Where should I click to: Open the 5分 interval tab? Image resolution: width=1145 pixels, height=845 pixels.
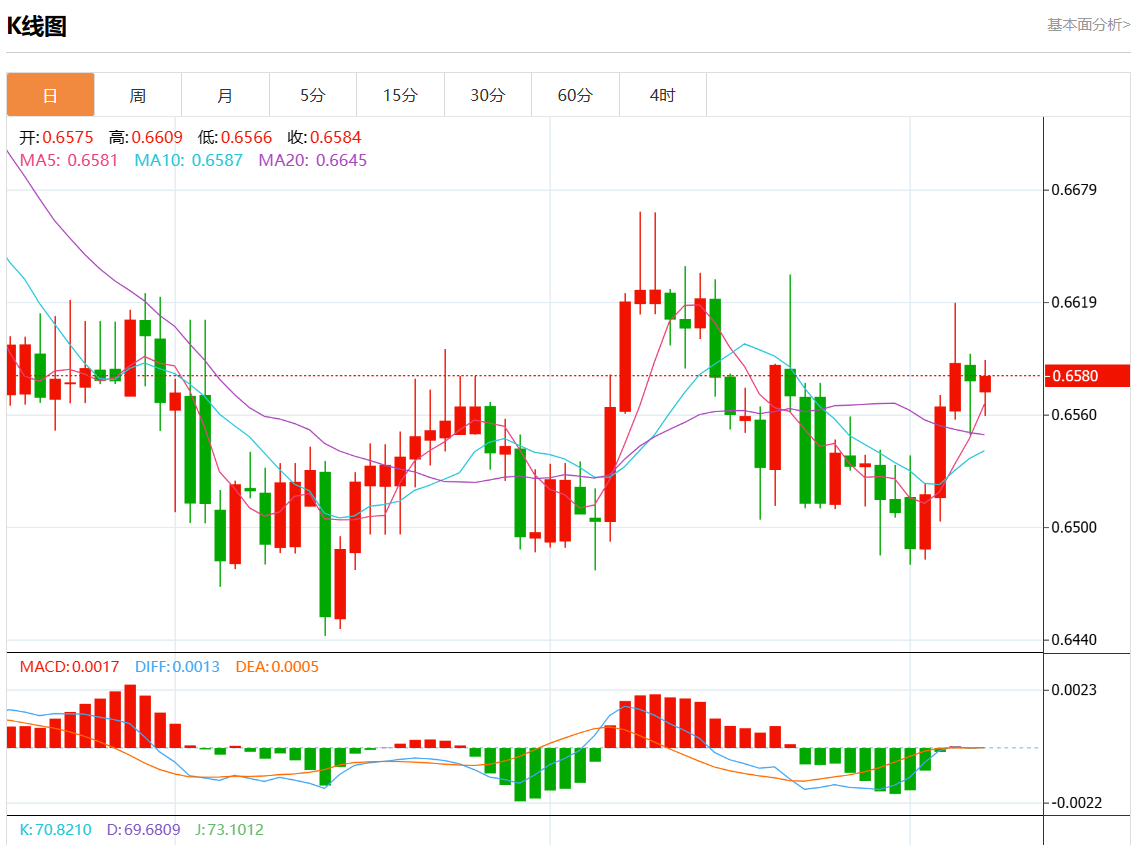[x=313, y=95]
